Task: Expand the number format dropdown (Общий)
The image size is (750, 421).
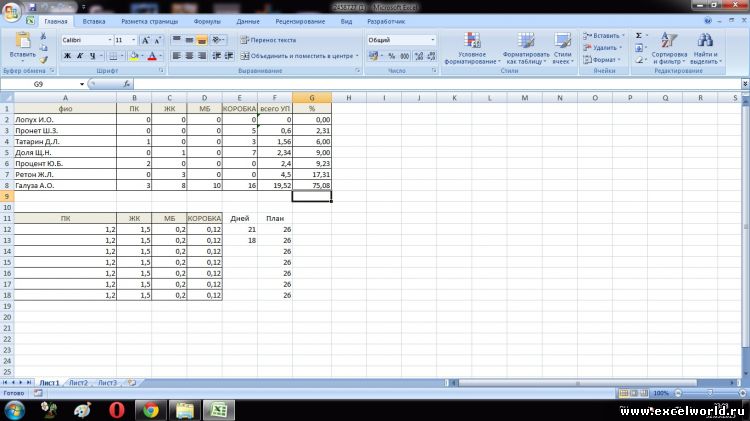Action: point(432,40)
